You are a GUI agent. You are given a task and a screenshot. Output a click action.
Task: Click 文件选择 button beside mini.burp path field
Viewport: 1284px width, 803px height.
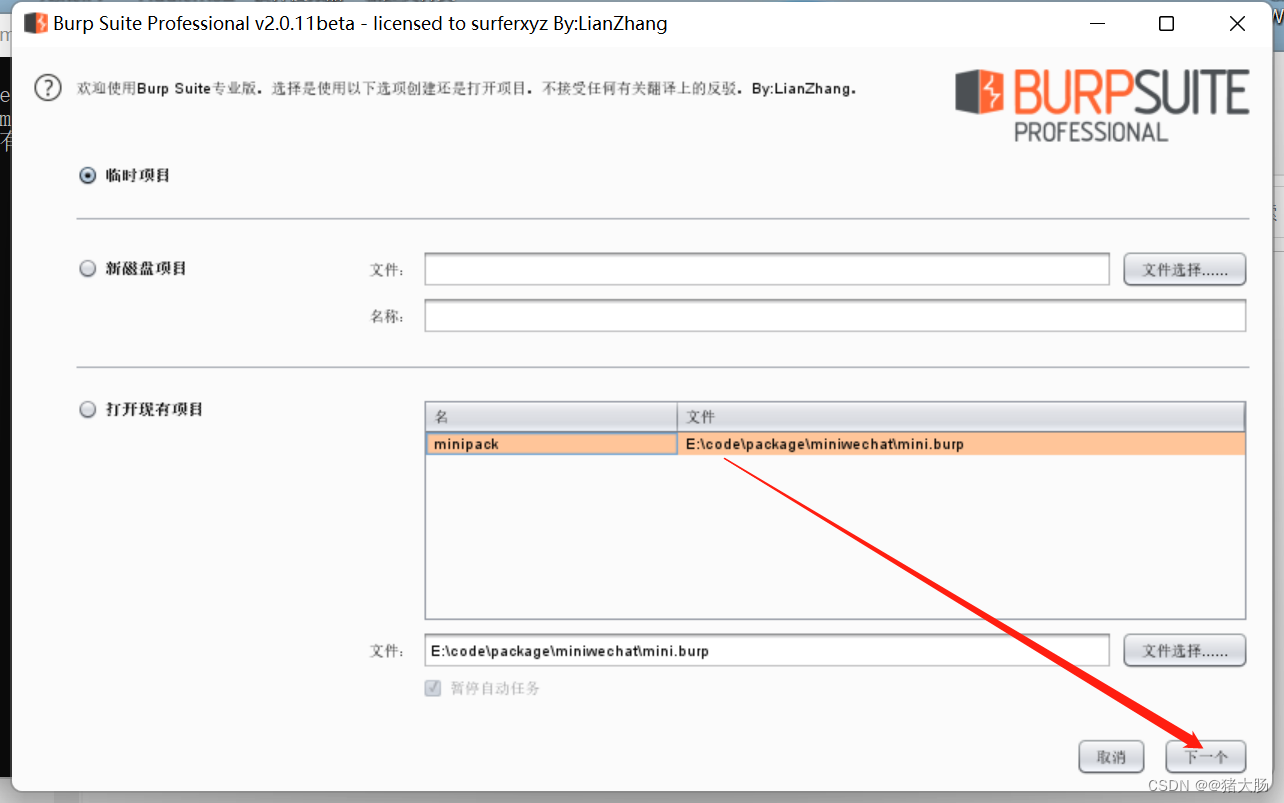[1185, 650]
